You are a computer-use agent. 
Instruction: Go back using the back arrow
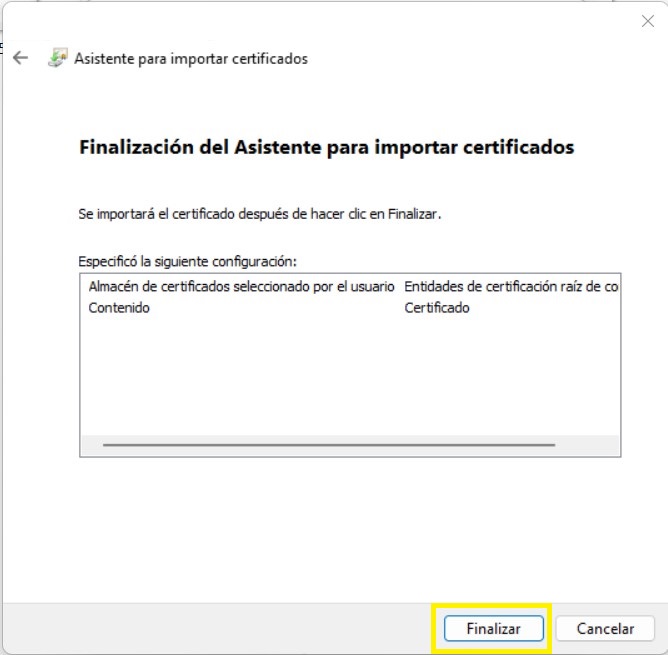20,58
